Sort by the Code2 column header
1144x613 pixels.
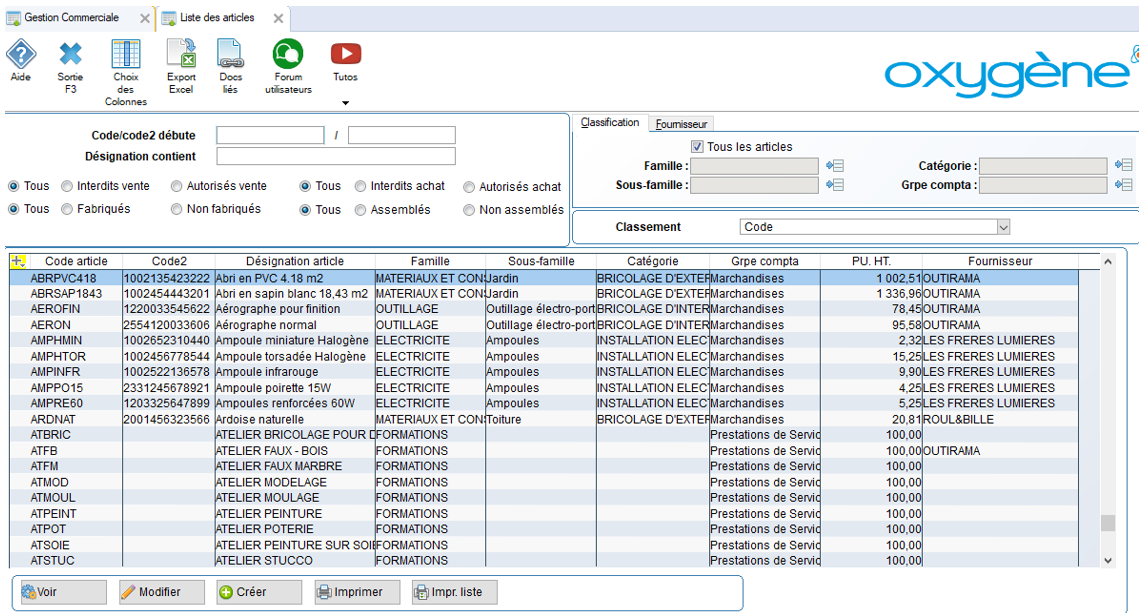pos(169,261)
